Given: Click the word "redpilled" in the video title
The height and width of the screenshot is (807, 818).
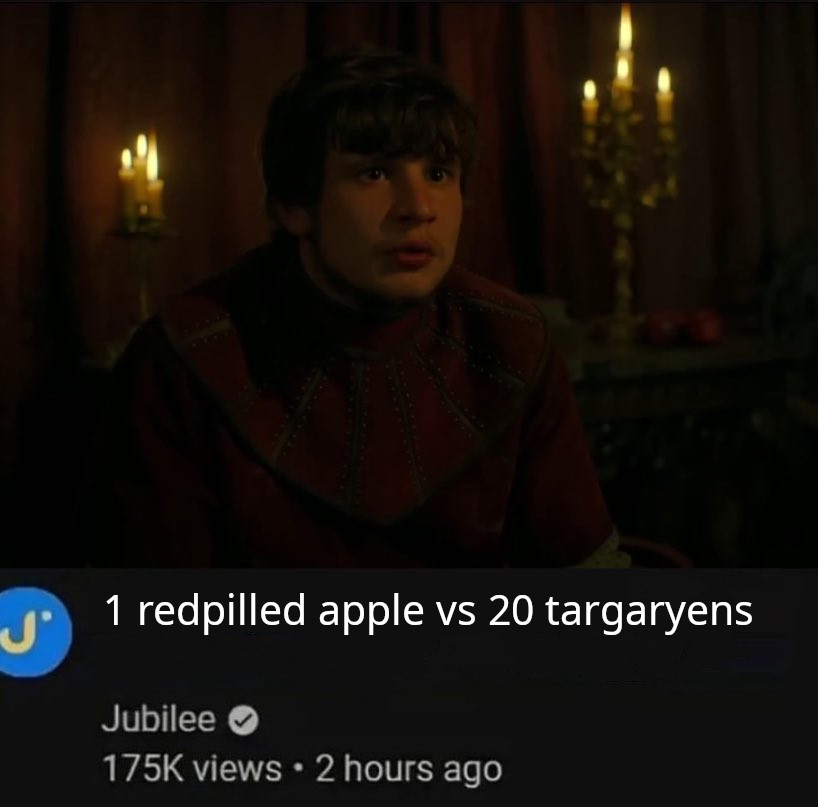Looking at the screenshot, I should pyautogui.click(x=222, y=611).
